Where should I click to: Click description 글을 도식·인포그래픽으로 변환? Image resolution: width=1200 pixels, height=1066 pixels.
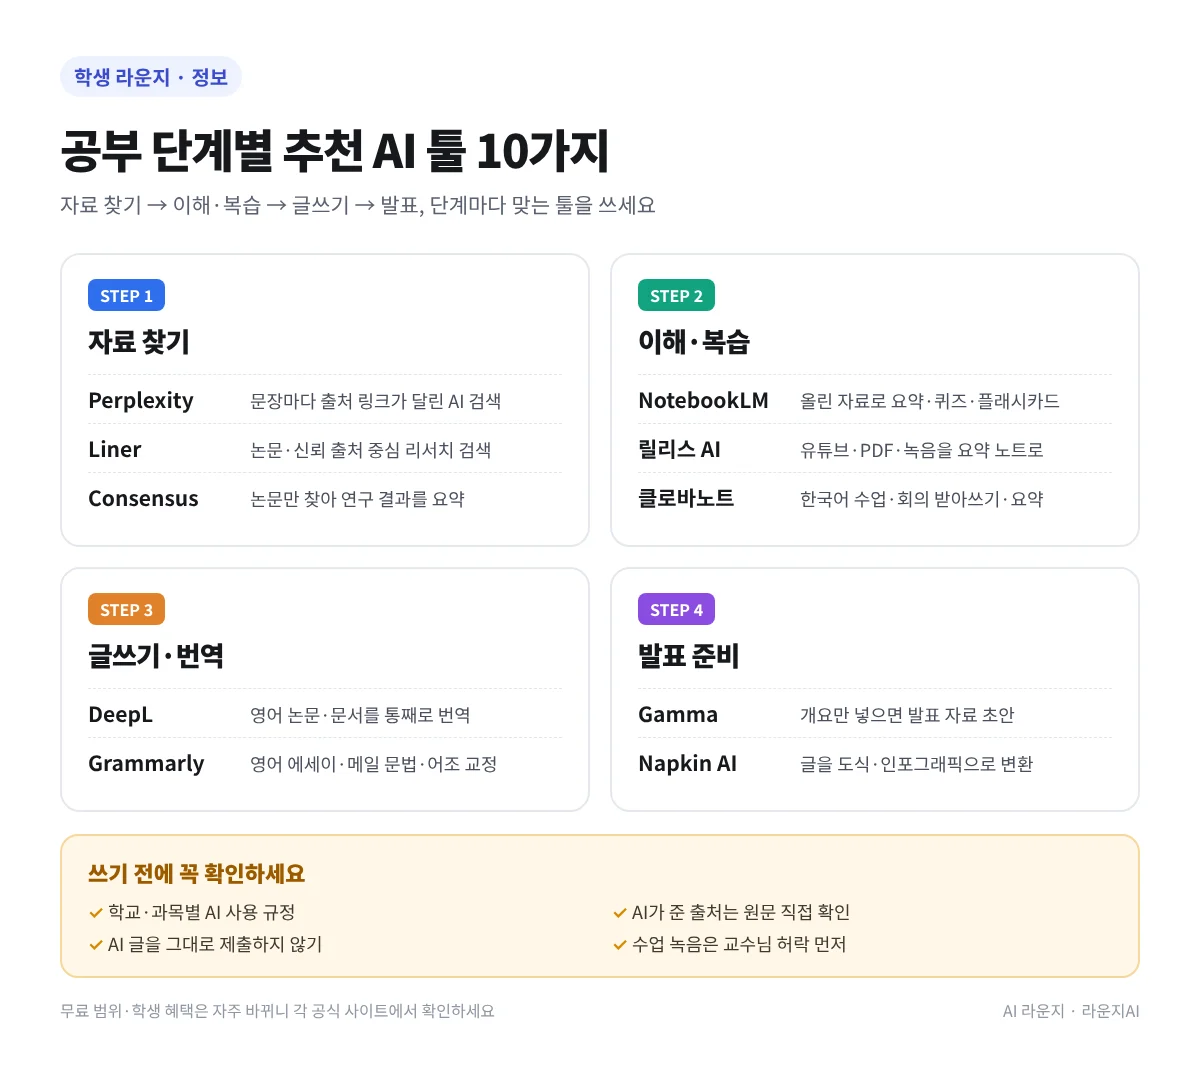[x=917, y=764]
